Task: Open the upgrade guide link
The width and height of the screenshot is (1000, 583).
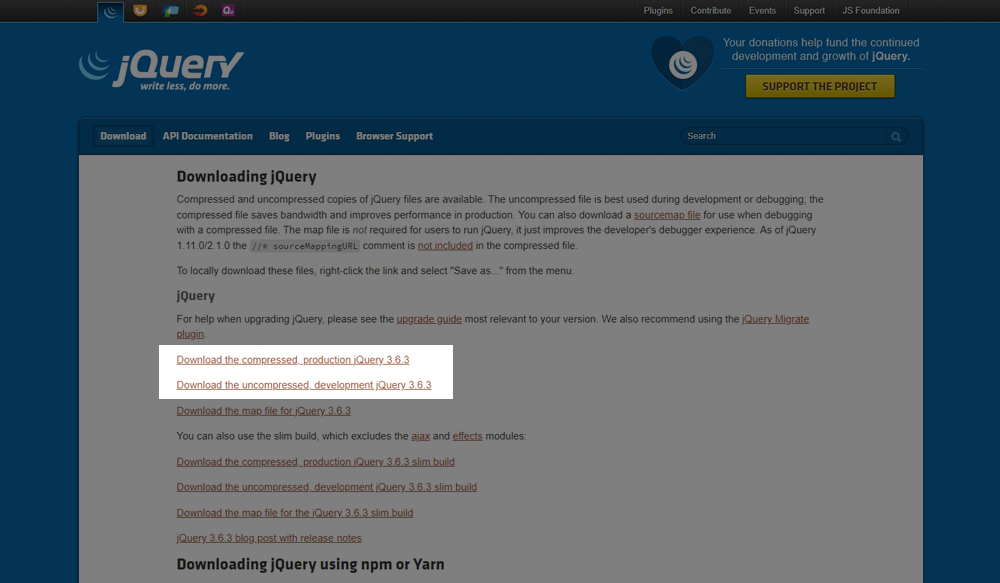Action: [429, 319]
